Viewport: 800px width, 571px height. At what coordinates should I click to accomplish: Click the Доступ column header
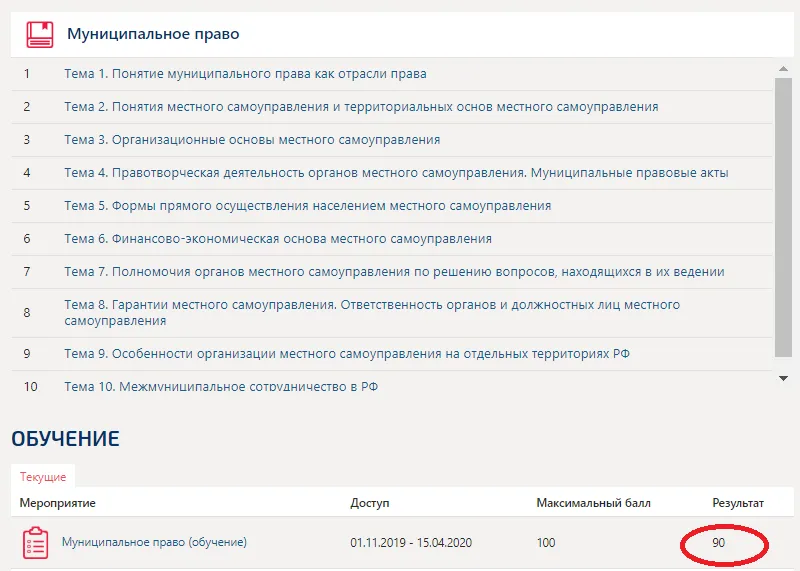pos(369,503)
